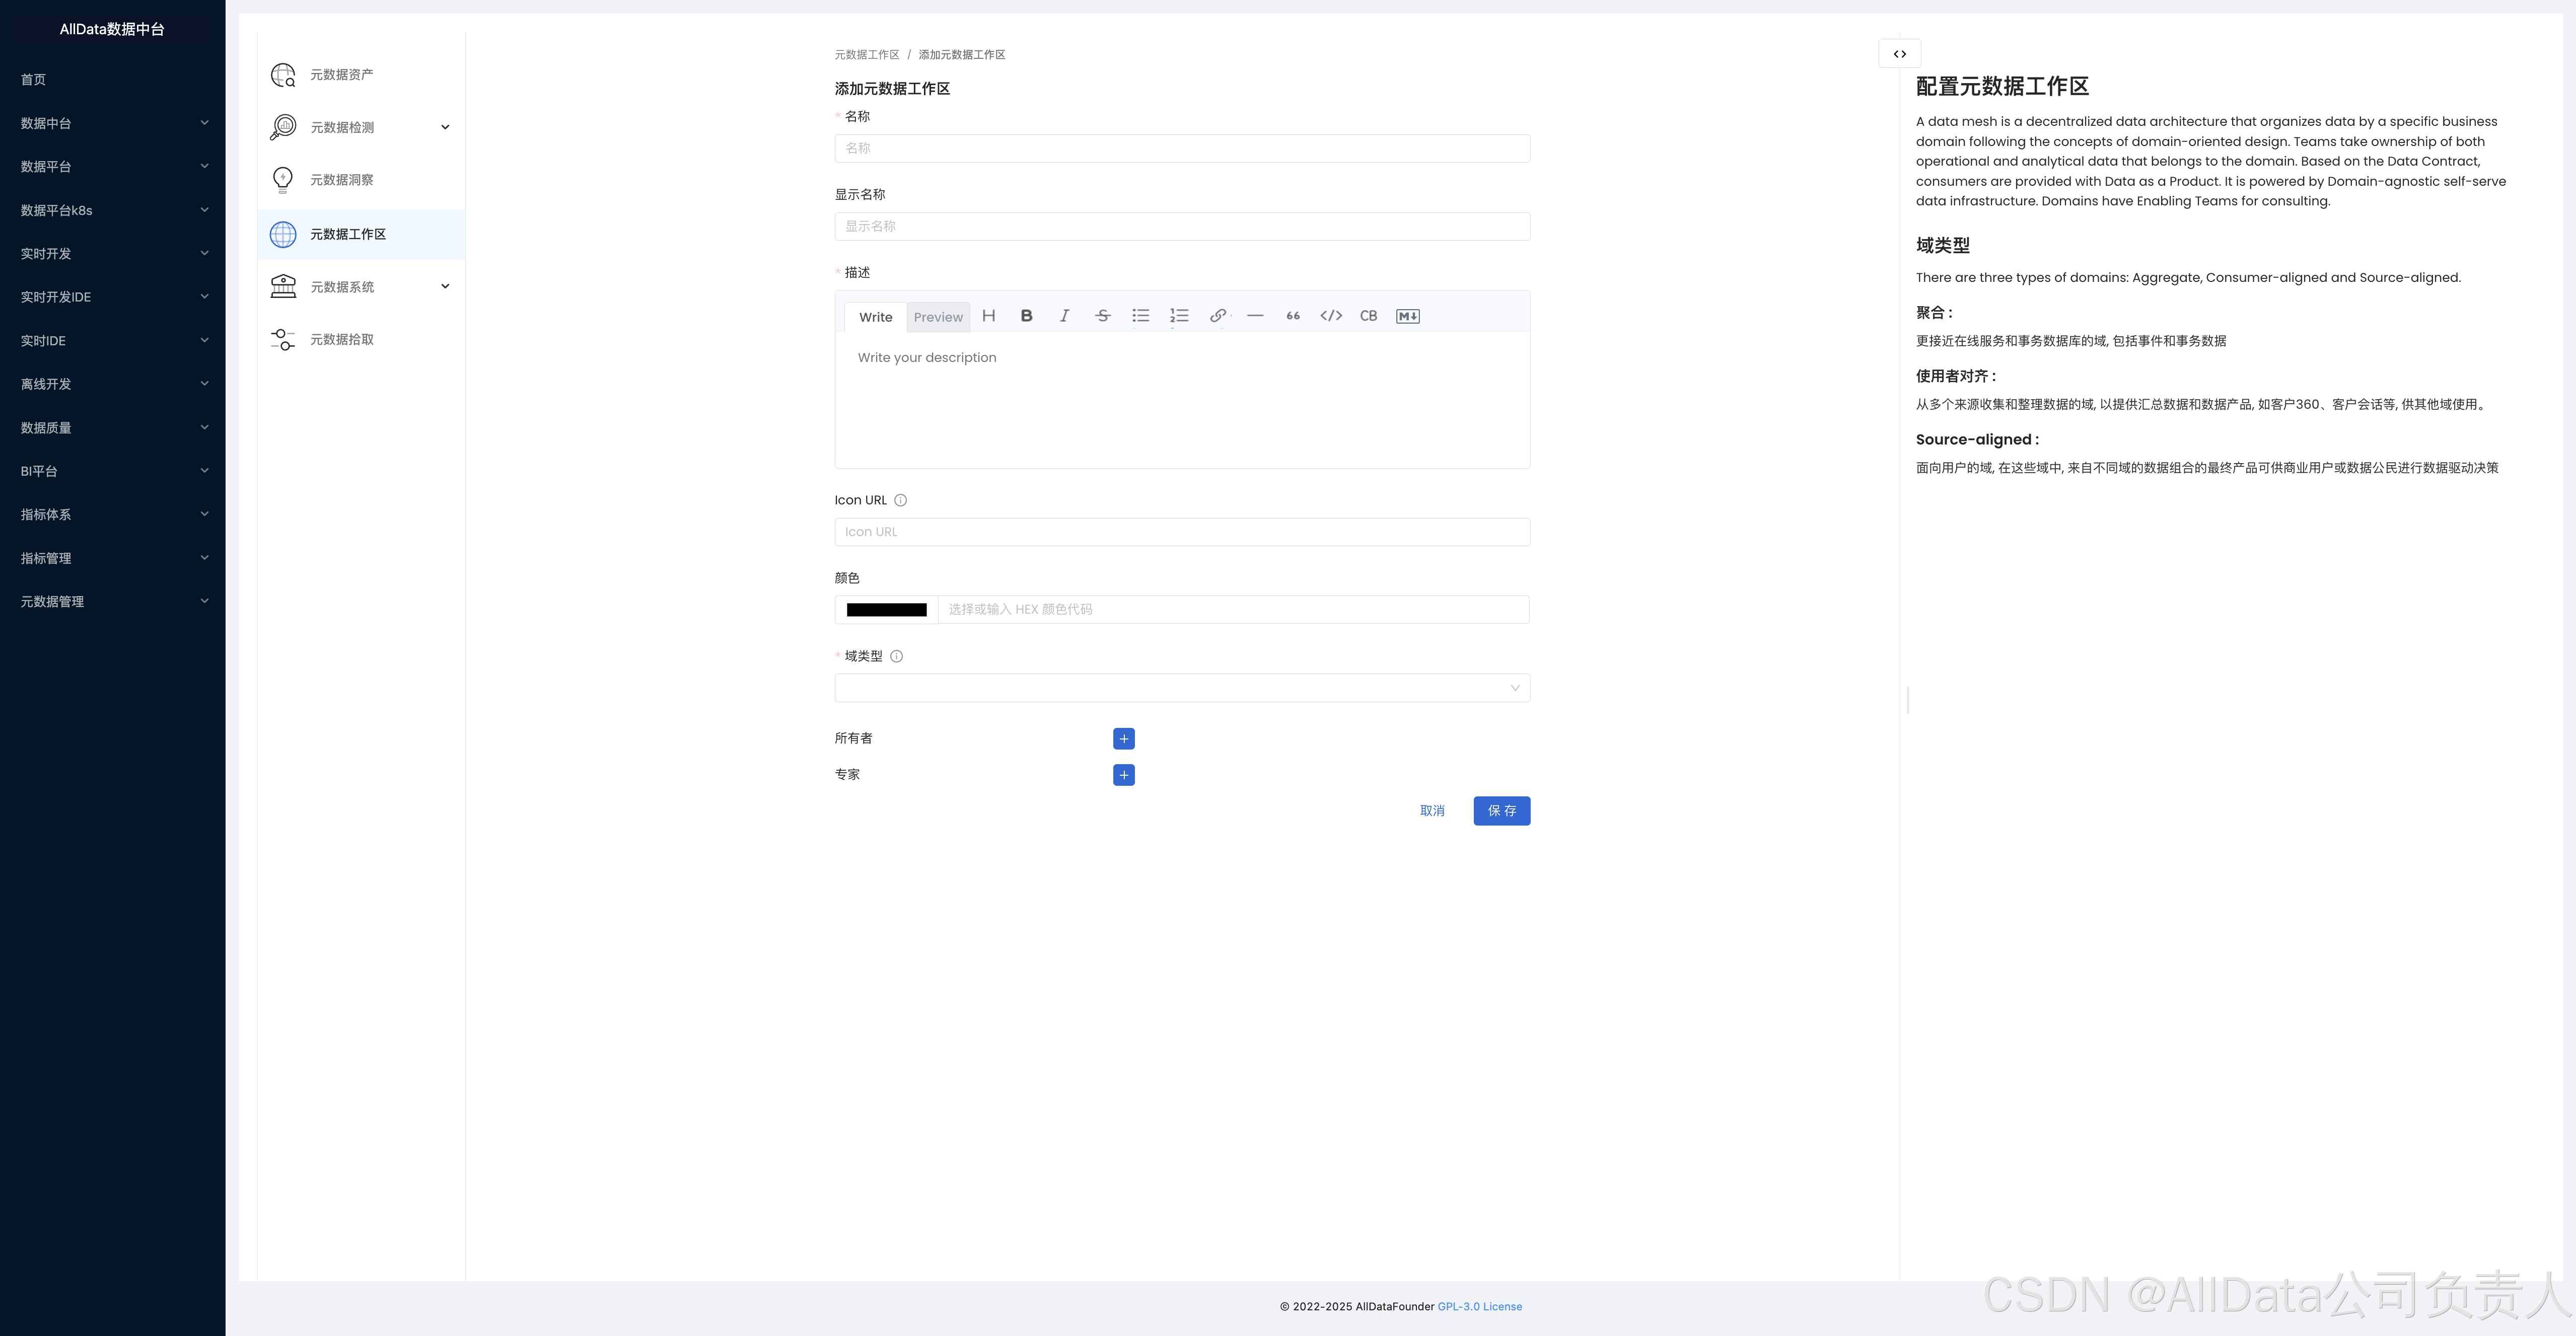Click the 保存 button
The width and height of the screenshot is (2576, 1336).
point(1501,811)
